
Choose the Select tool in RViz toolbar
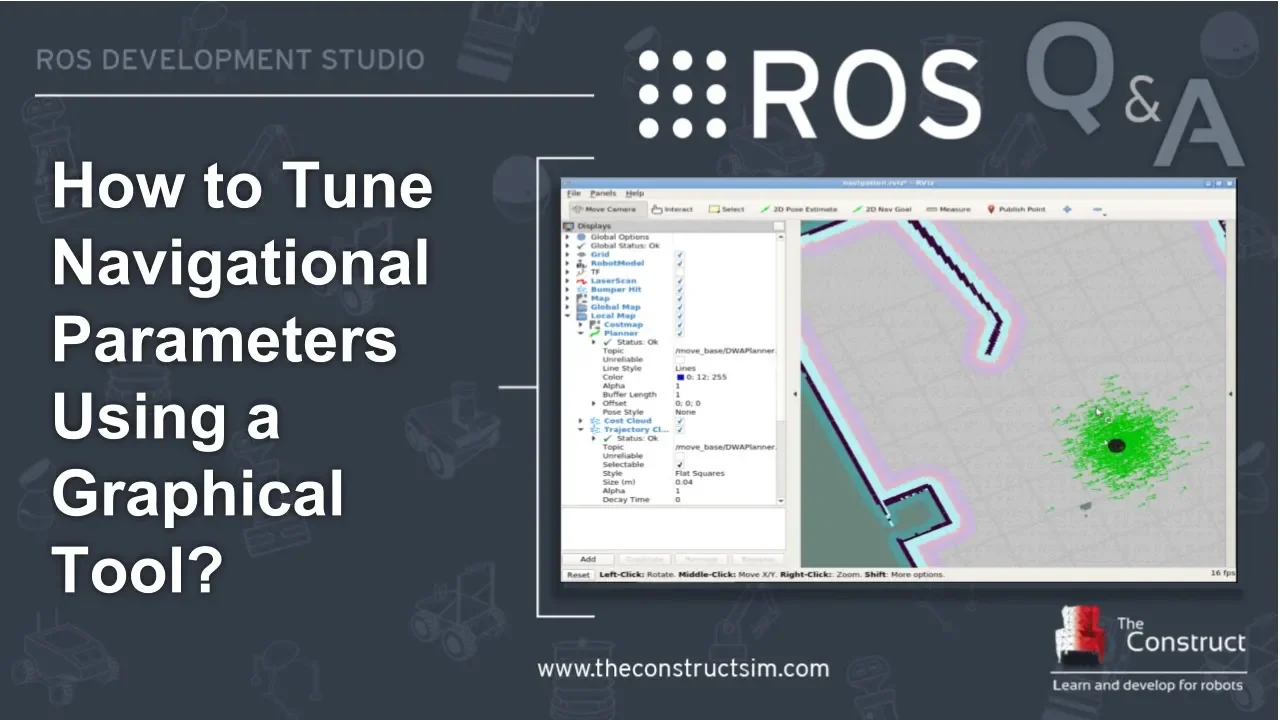click(726, 209)
